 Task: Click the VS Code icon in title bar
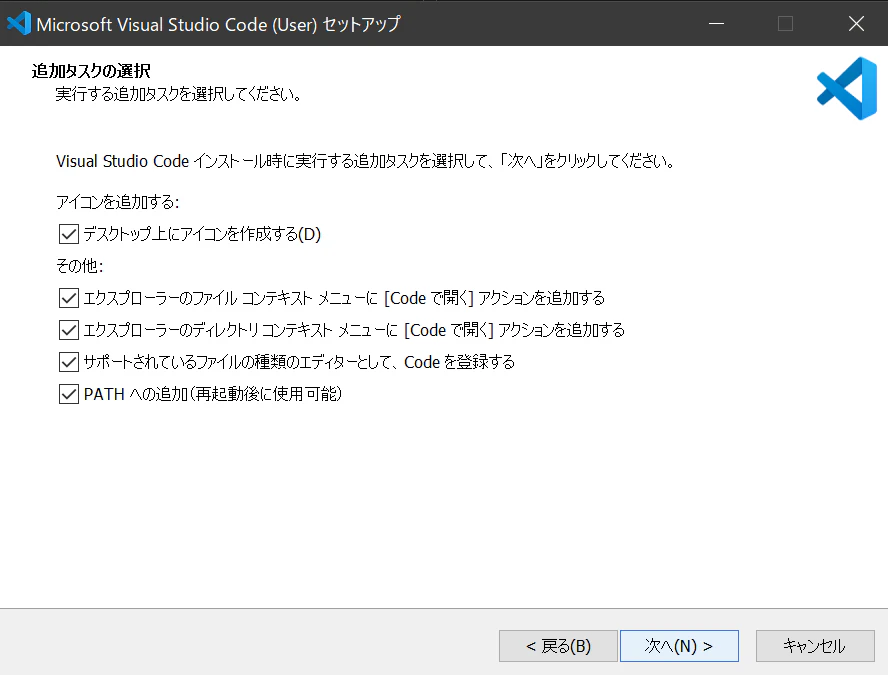[19, 24]
